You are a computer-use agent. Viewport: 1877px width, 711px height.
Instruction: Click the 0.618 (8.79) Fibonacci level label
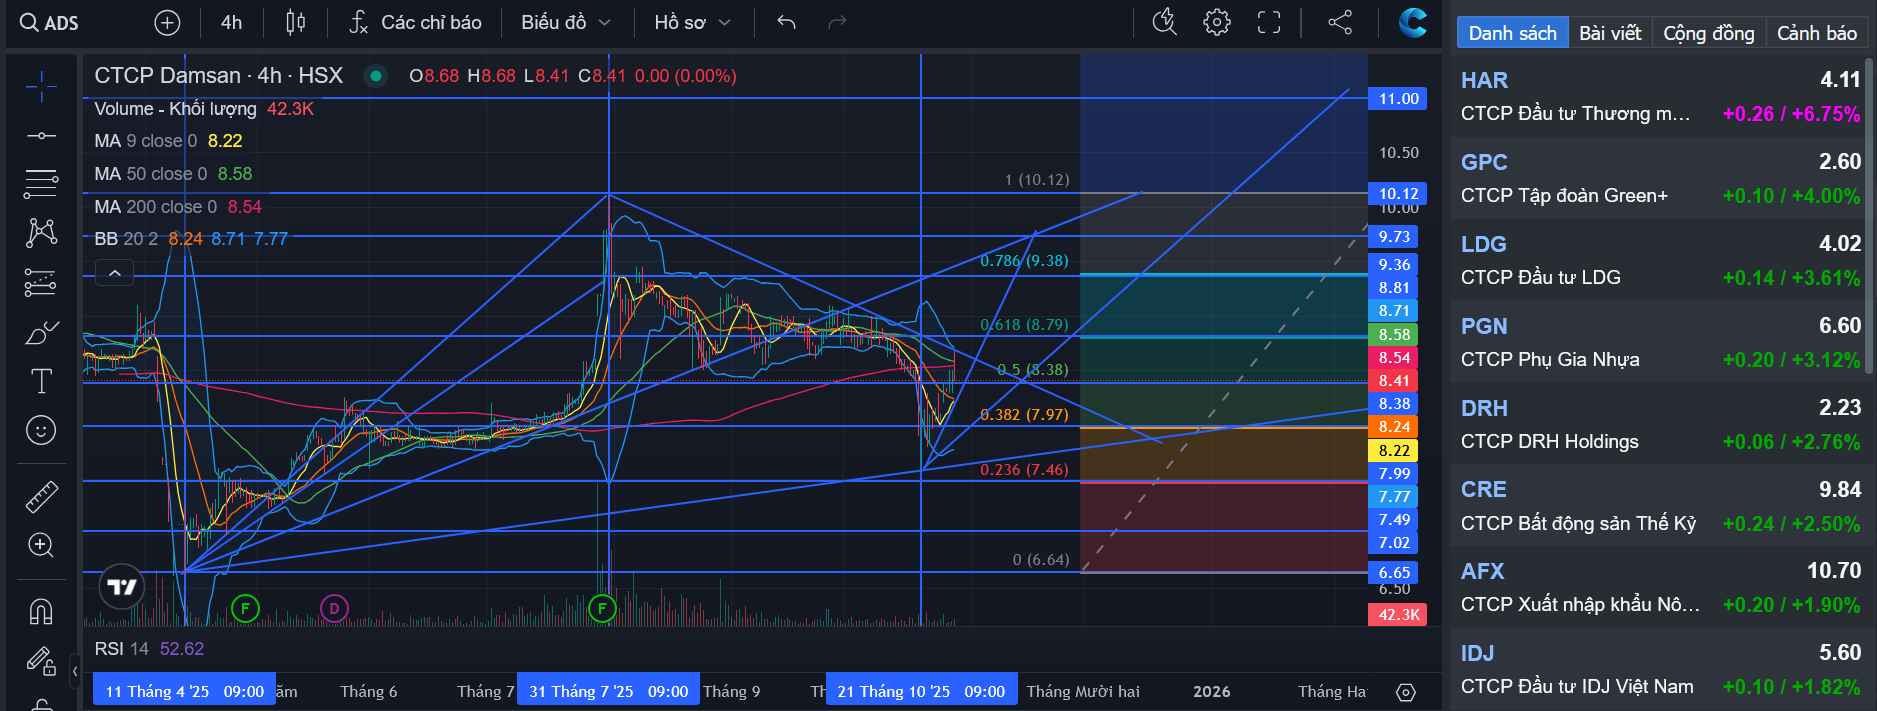pos(1024,324)
